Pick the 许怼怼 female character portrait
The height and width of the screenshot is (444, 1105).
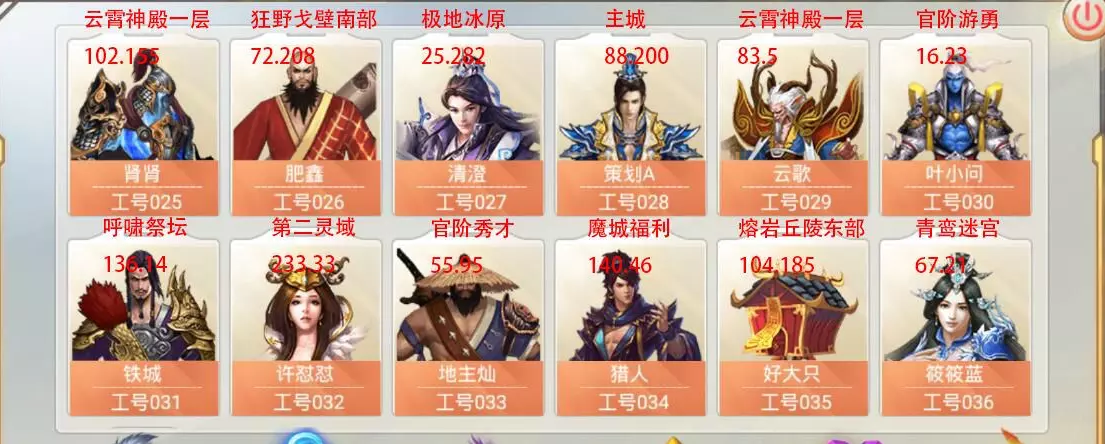[306, 302]
